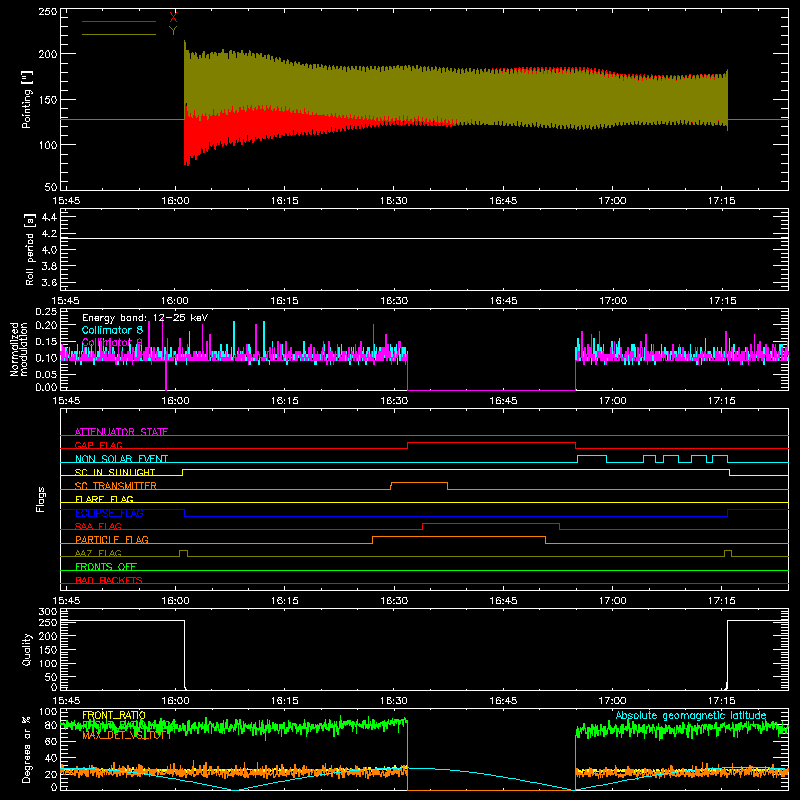This screenshot has height=800, width=800.
Task: Click the 4.4 tick on Roll period axis
Action: pos(49,217)
